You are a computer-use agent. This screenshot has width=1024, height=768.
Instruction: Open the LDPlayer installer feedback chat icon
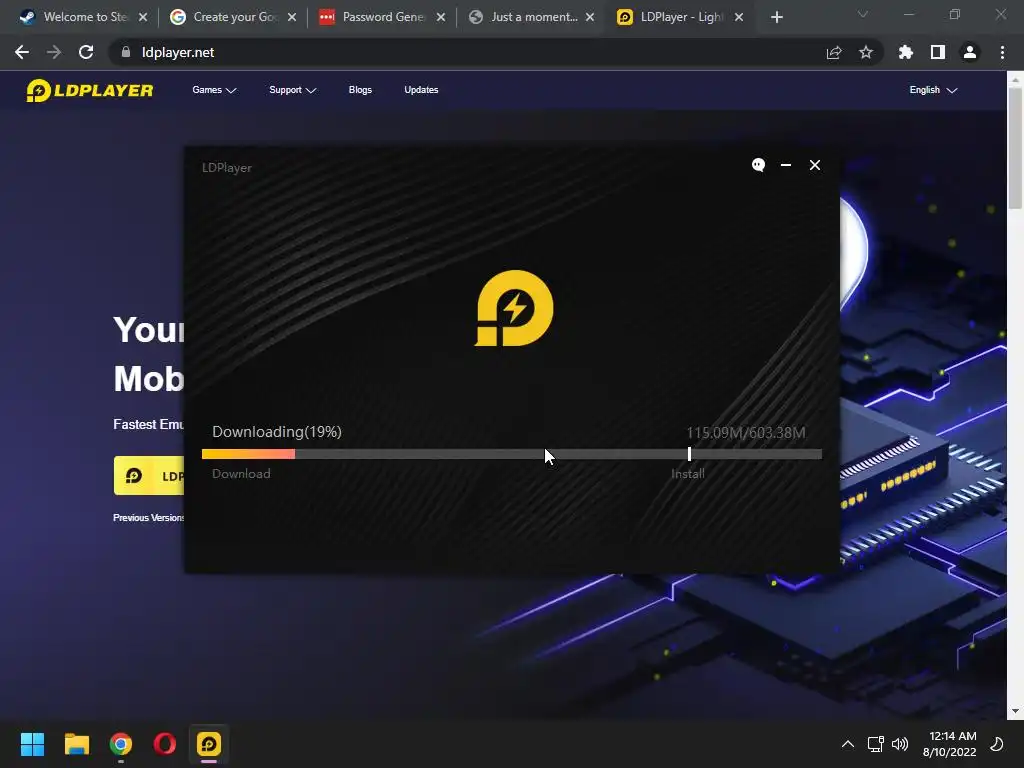(x=758, y=165)
